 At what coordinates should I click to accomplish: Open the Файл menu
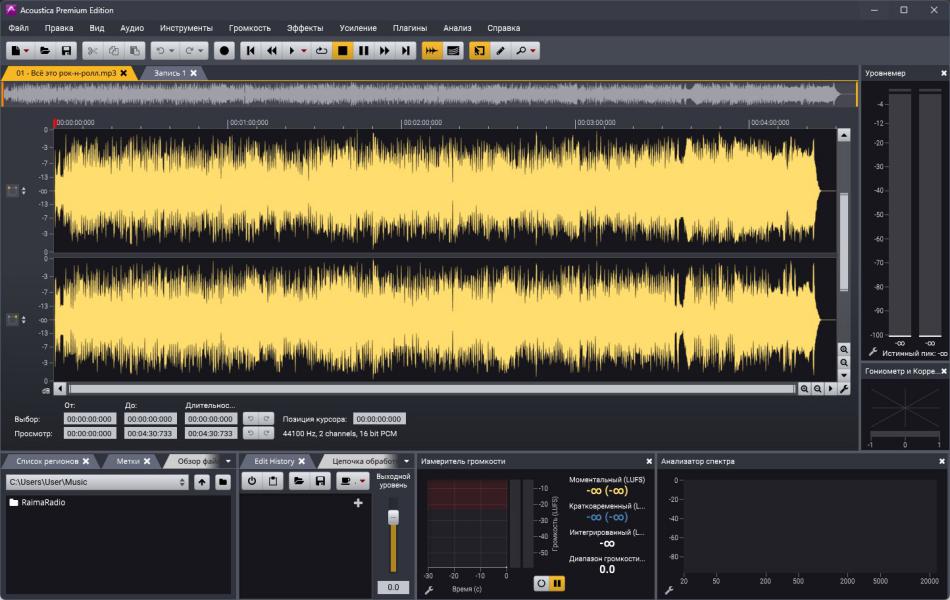[x=19, y=28]
